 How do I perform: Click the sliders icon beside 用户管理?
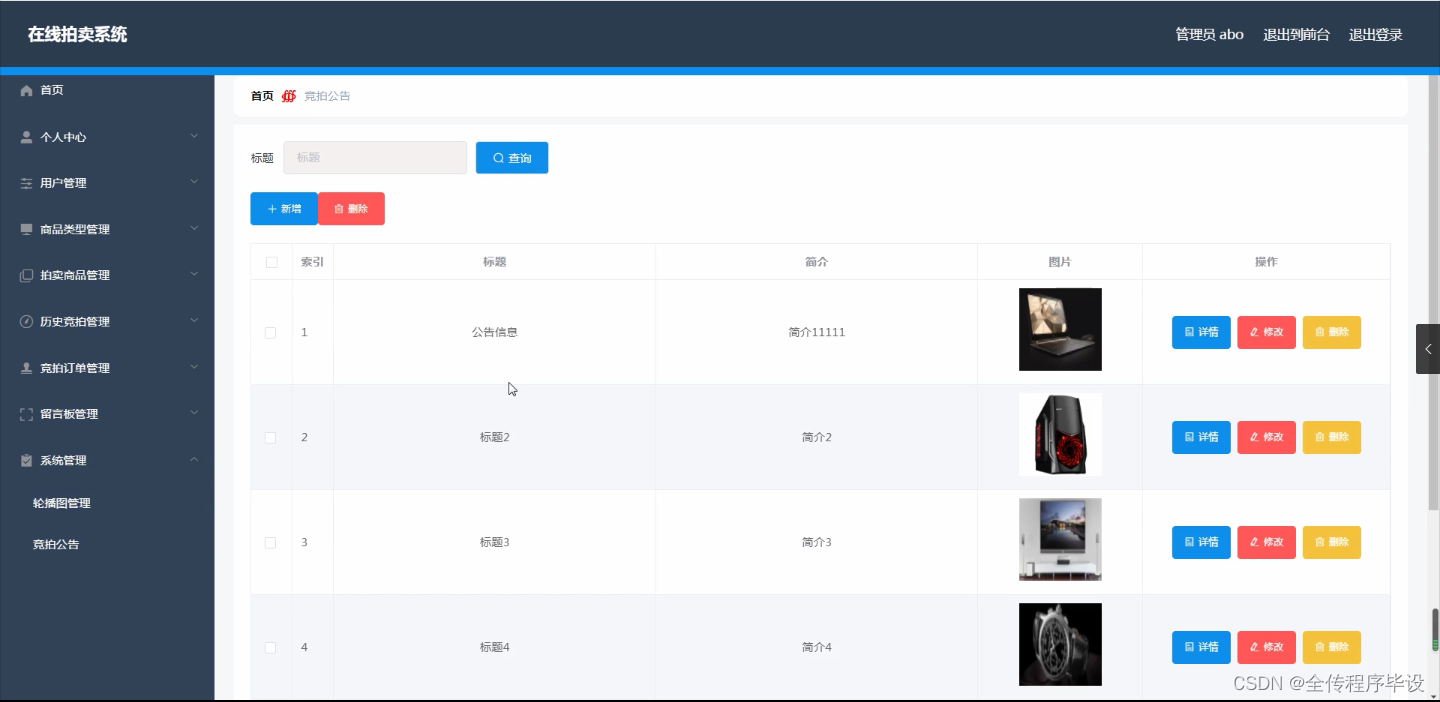point(26,183)
